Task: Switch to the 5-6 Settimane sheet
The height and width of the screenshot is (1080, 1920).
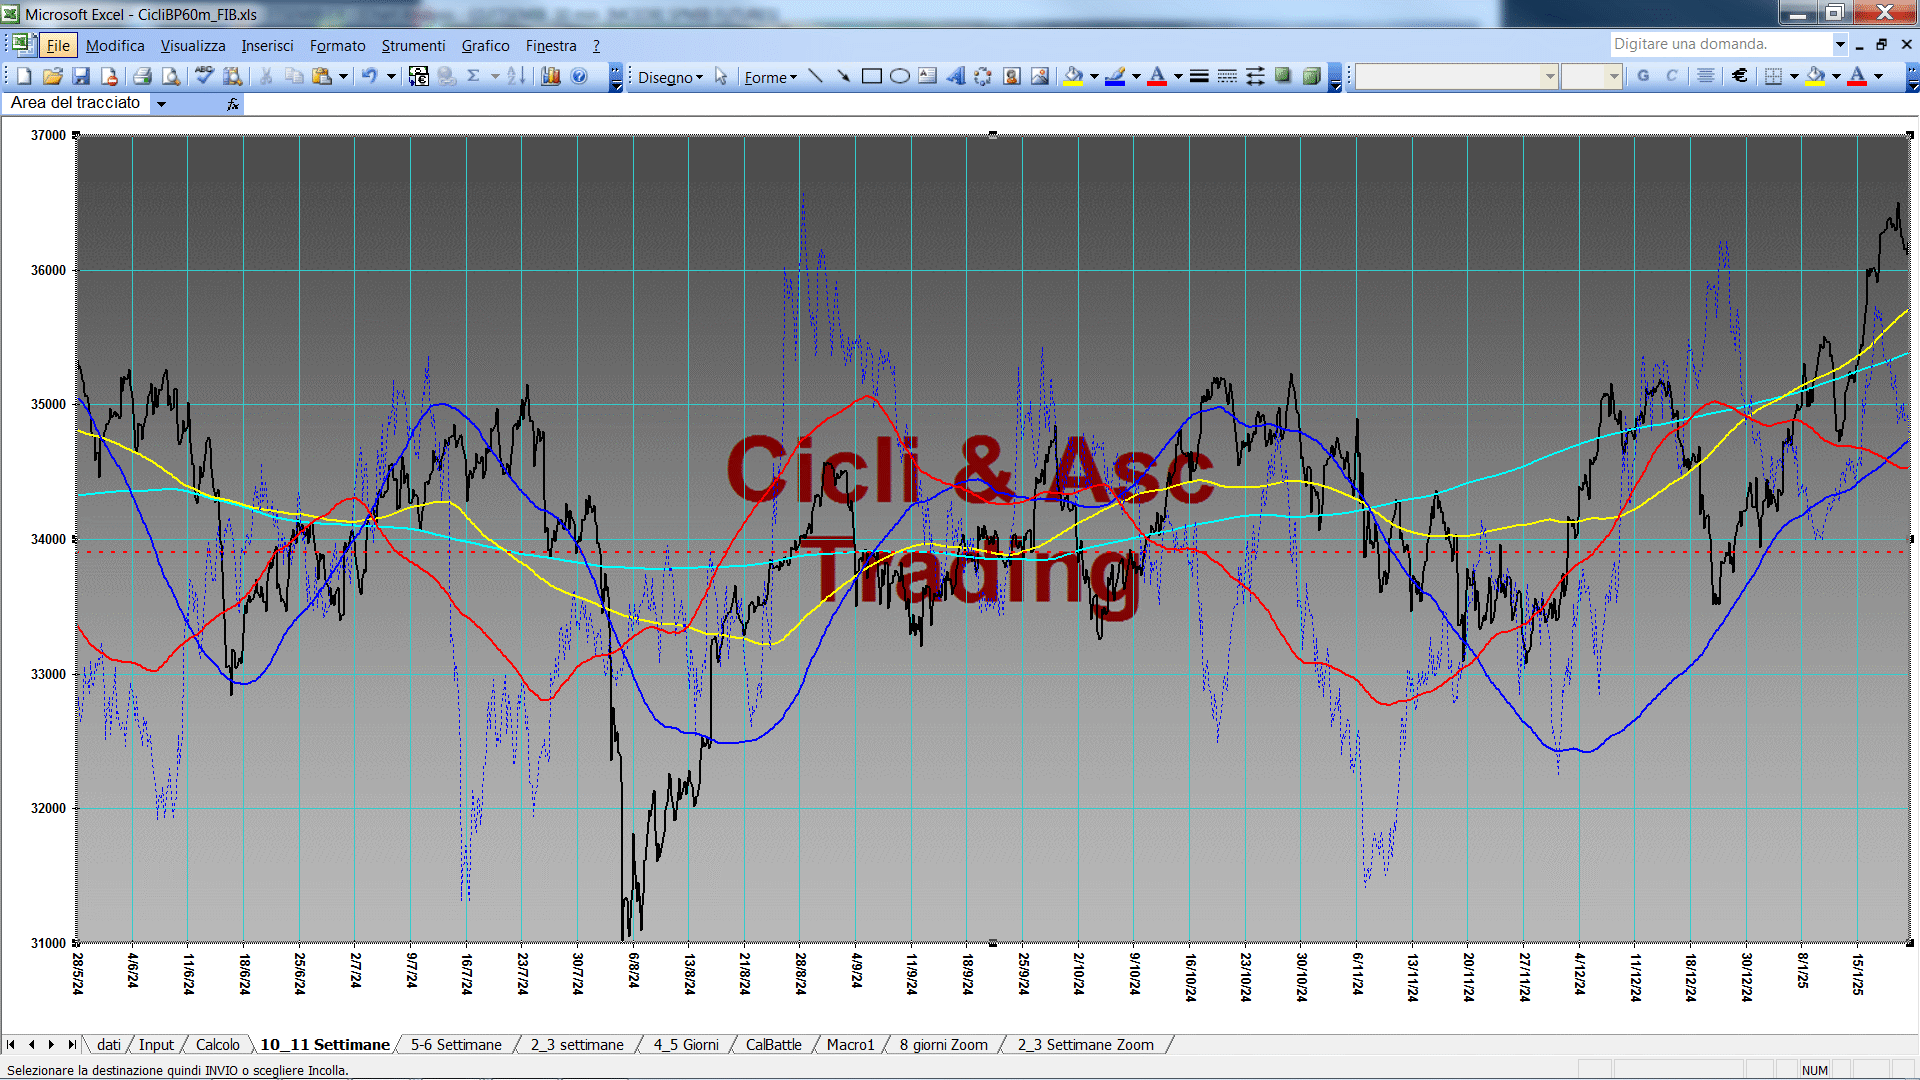Action: [x=456, y=1045]
